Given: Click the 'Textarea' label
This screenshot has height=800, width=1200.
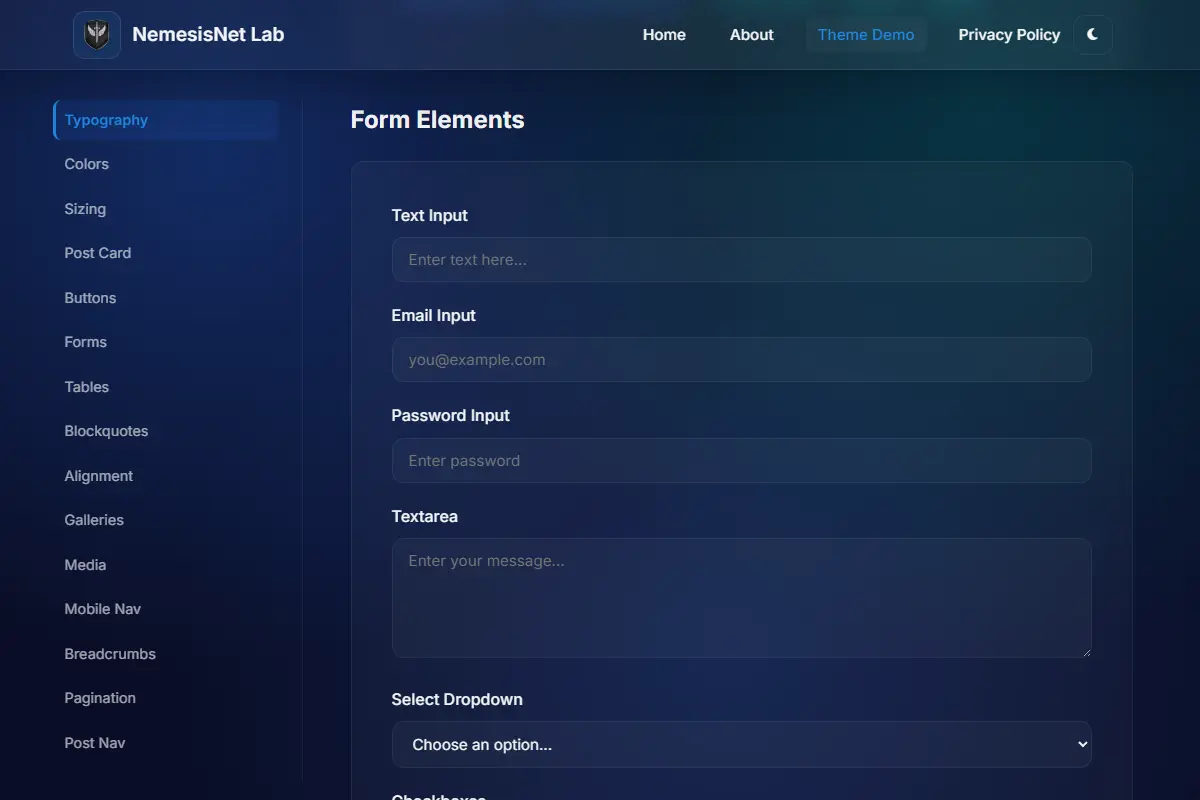Looking at the screenshot, I should pyautogui.click(x=424, y=517).
